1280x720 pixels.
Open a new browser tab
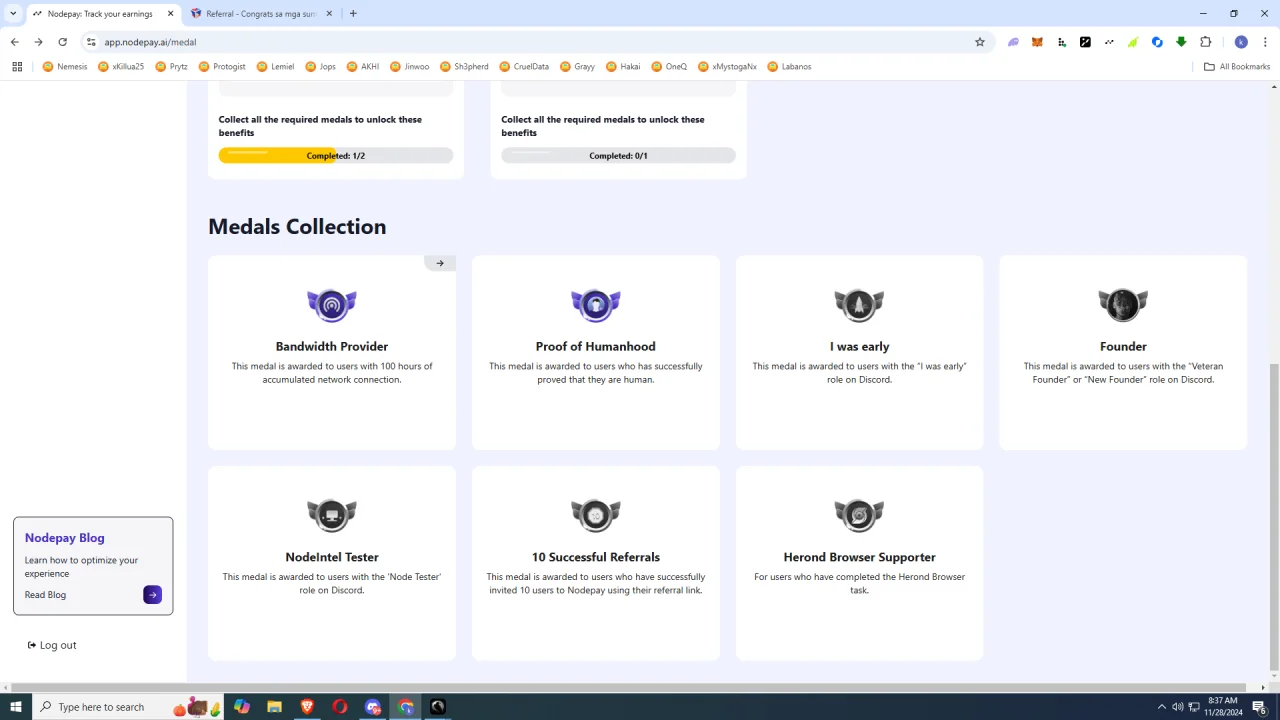point(353,14)
